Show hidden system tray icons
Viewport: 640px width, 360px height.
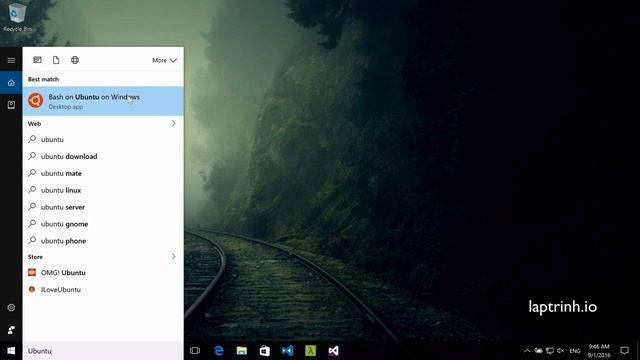coord(527,351)
